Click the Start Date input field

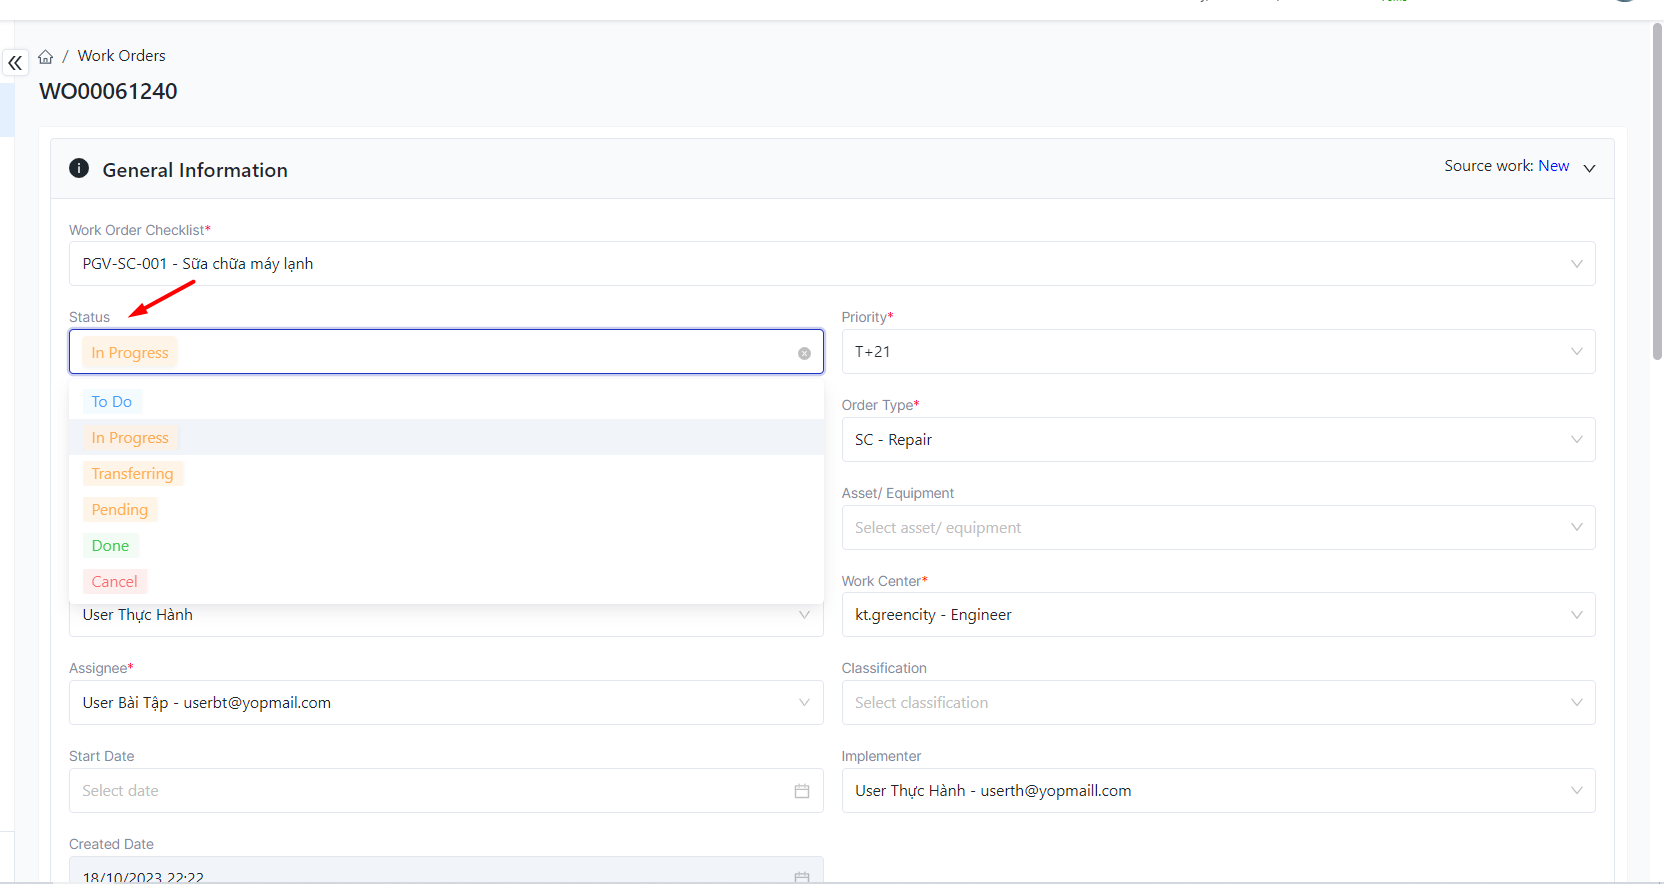pos(430,791)
